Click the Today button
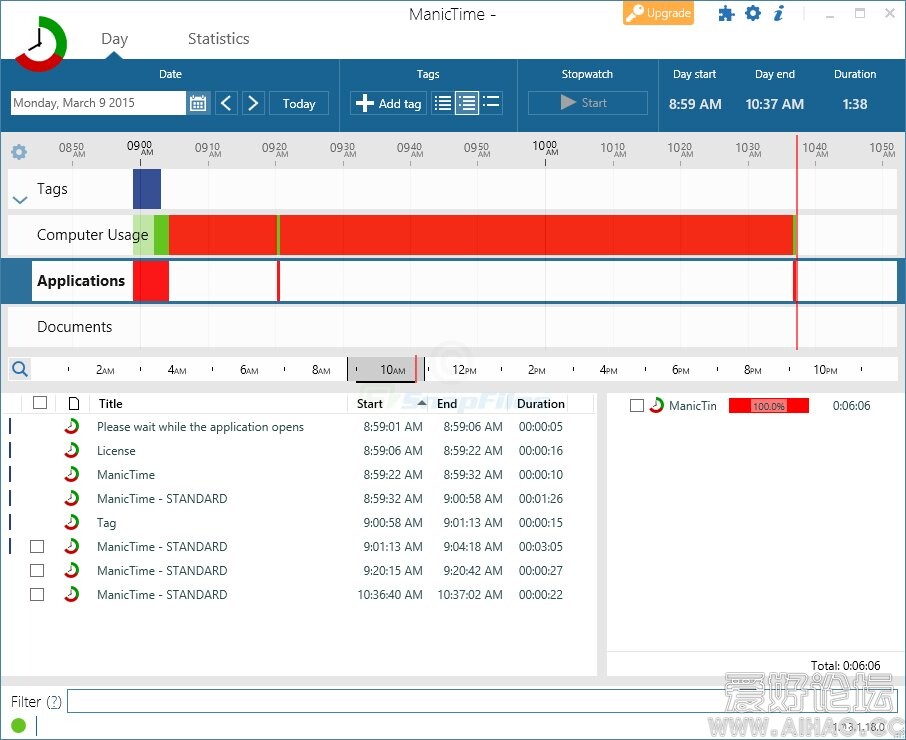Viewport: 906px width, 740px height. (x=299, y=103)
